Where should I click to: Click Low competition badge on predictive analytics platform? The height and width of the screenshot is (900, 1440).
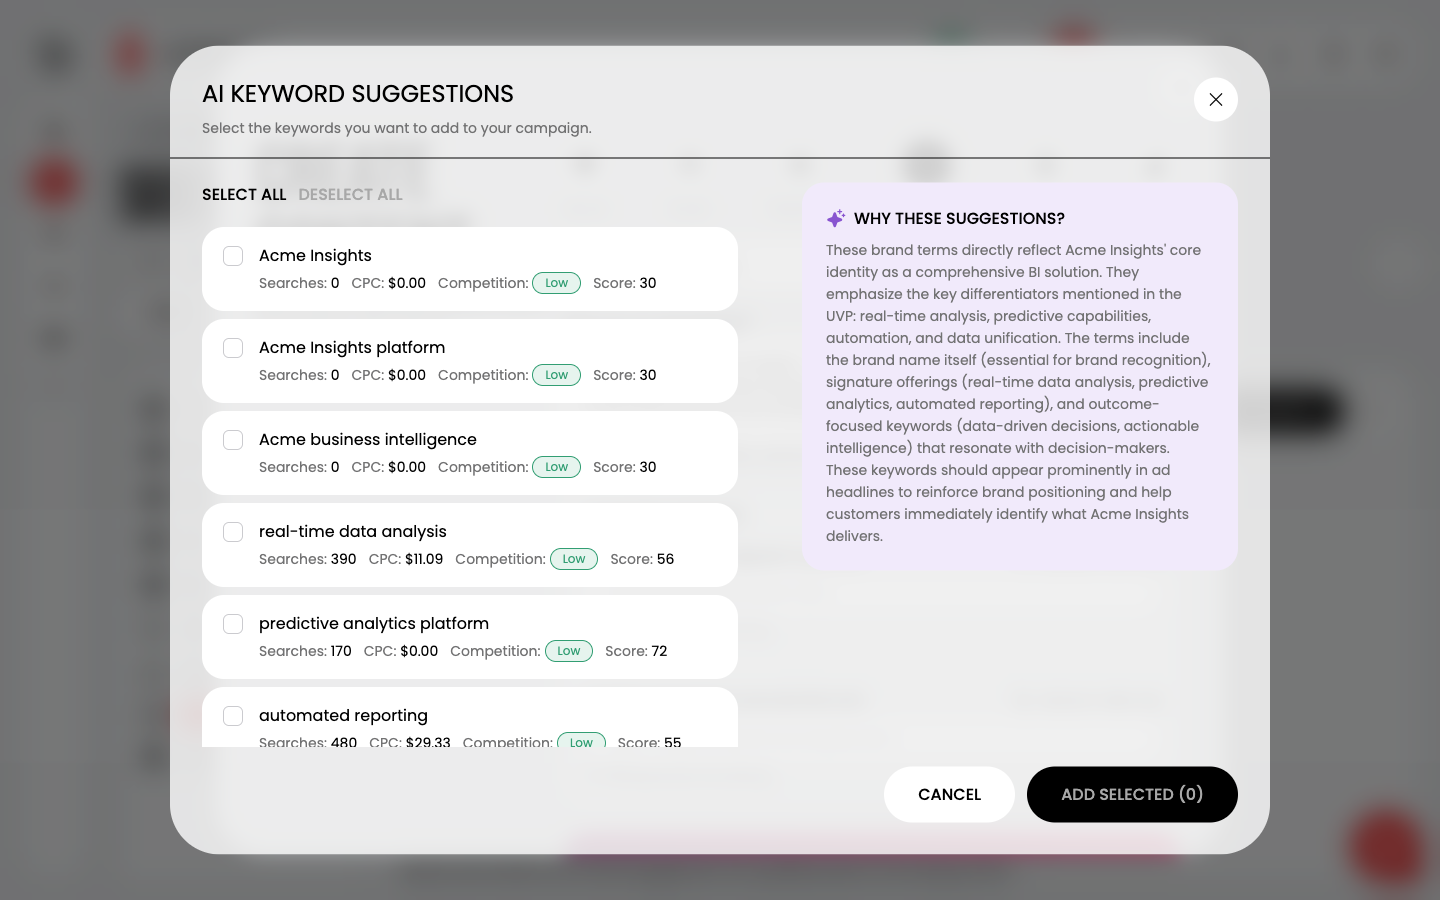pos(569,651)
